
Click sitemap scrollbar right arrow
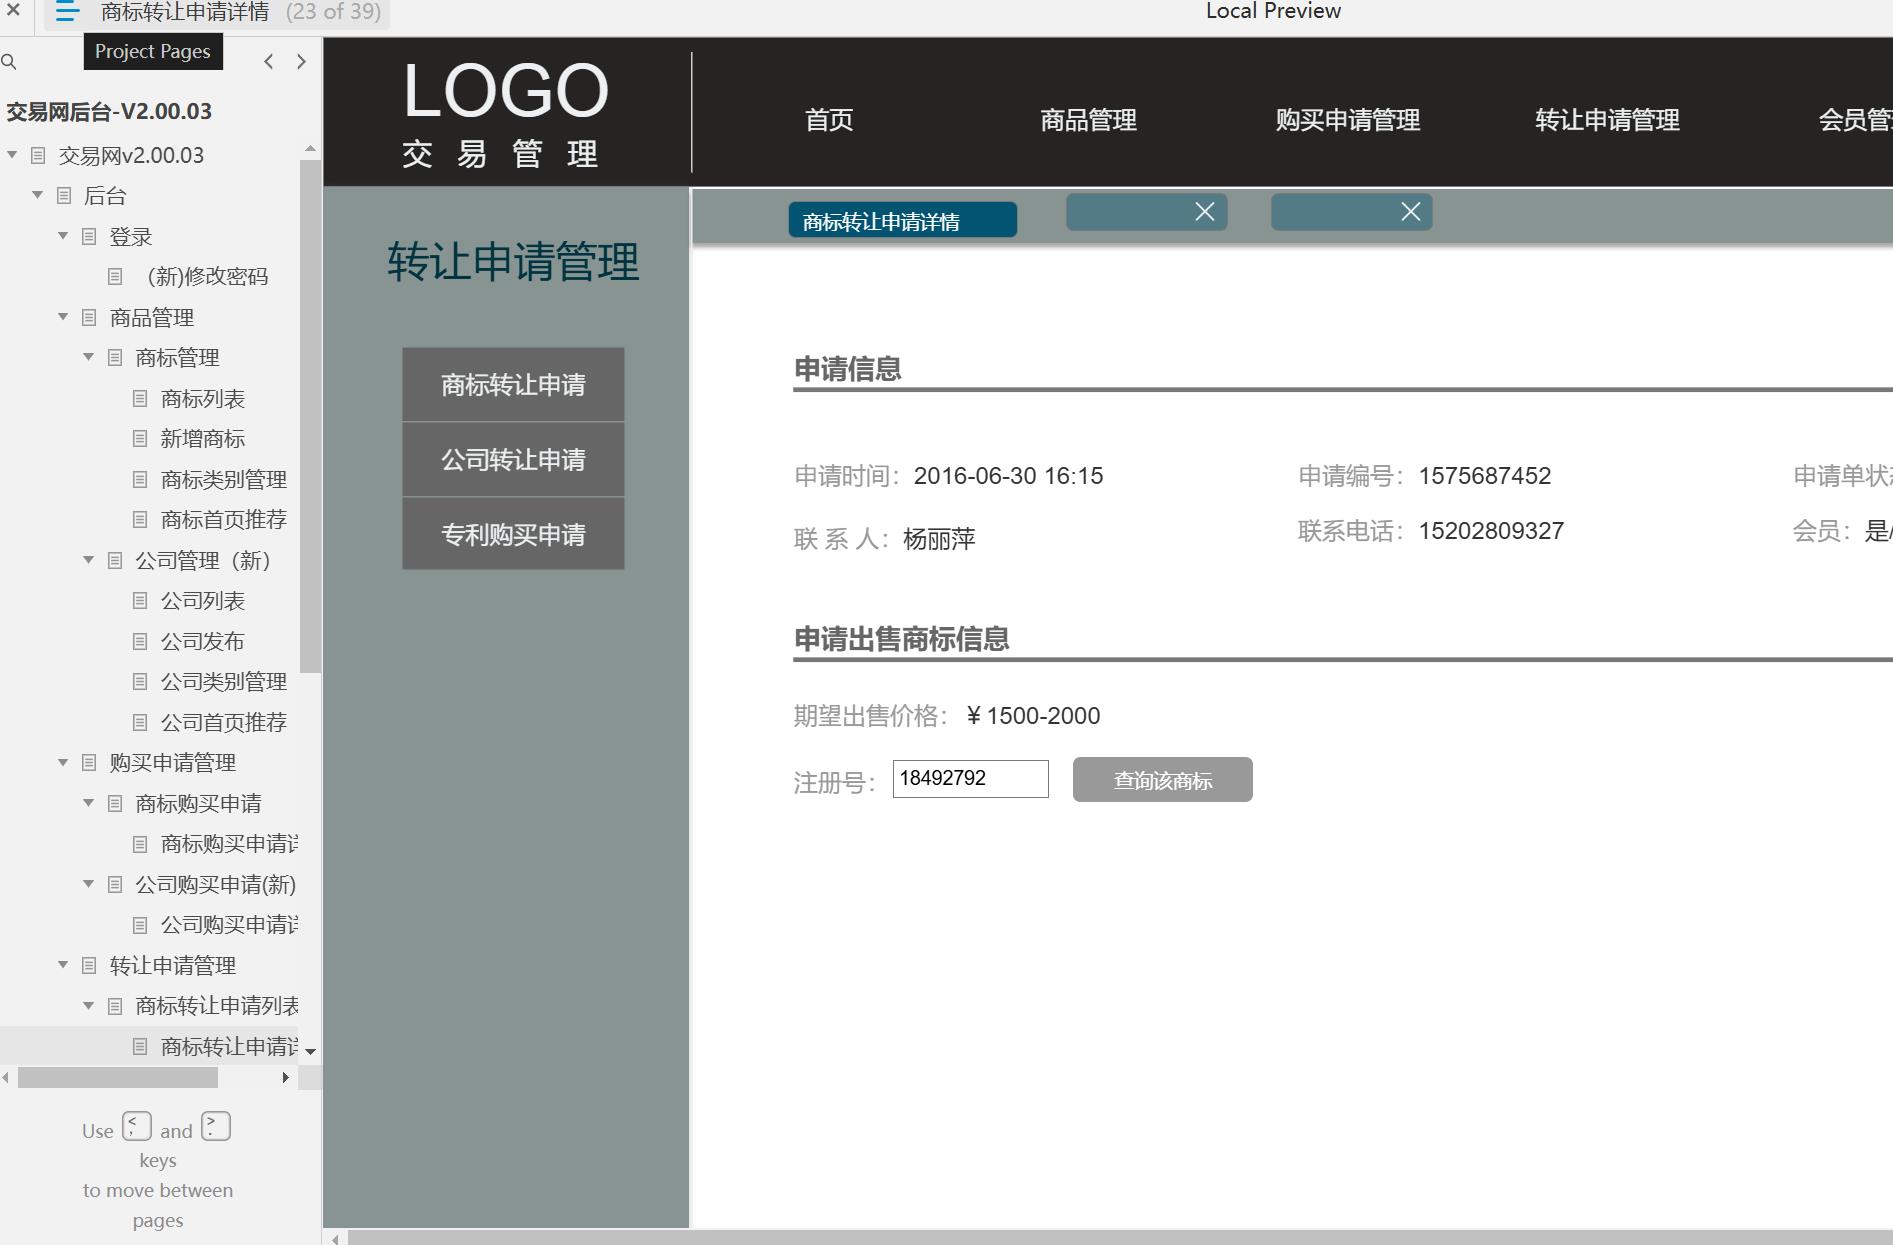point(286,1077)
